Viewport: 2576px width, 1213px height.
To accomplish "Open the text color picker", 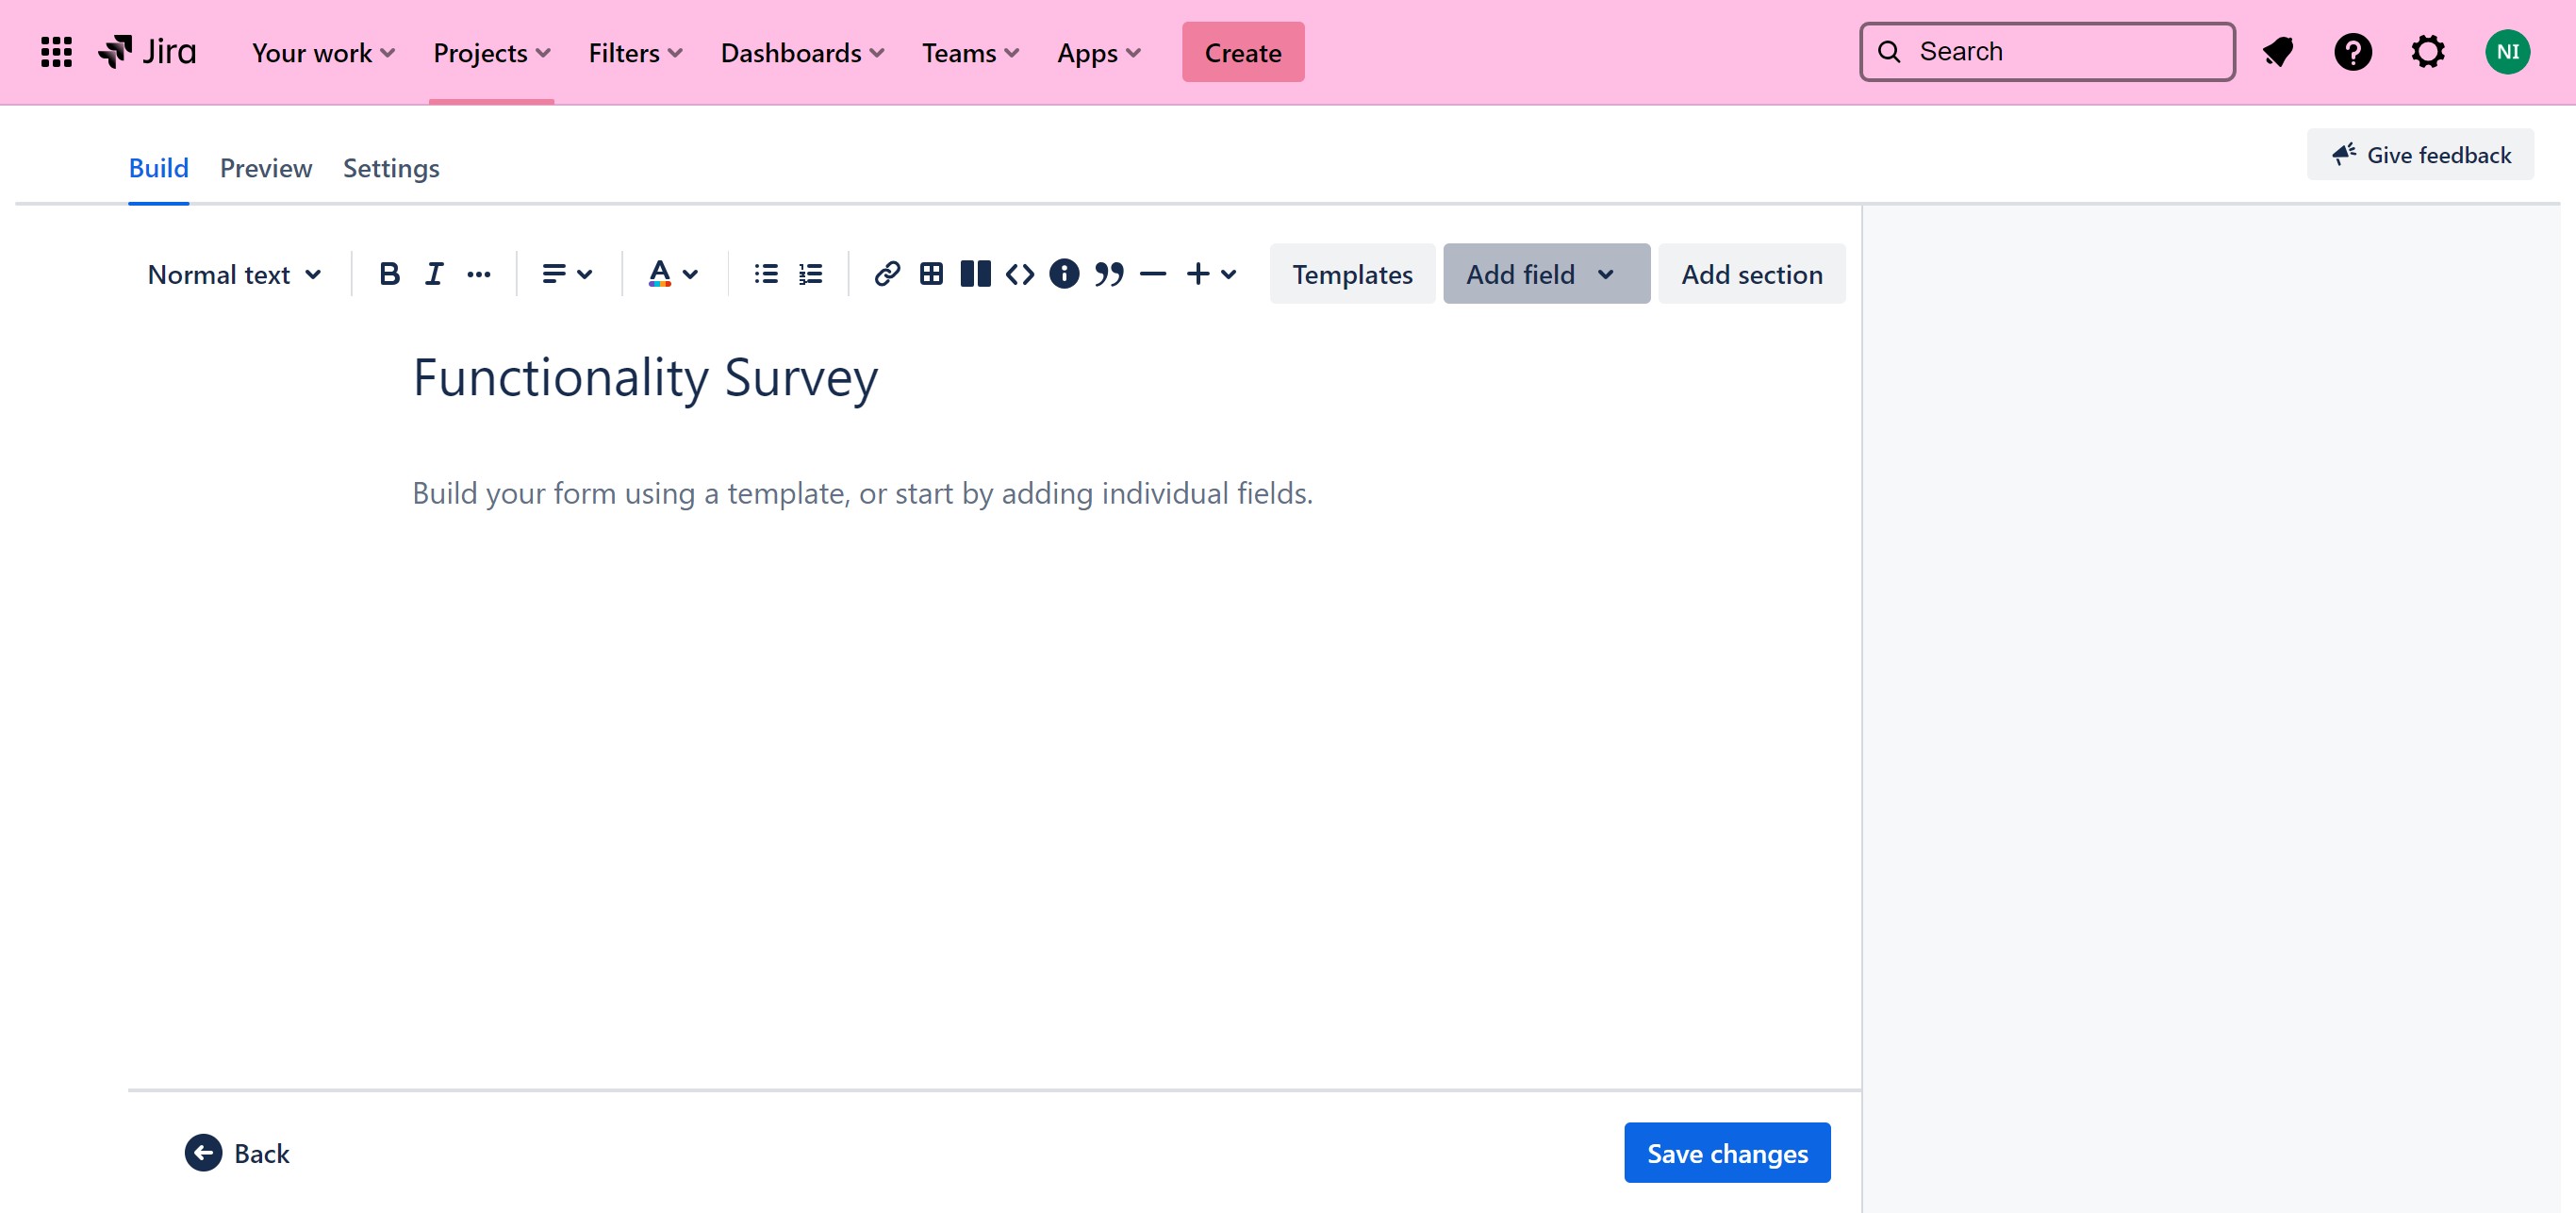I will pyautogui.click(x=673, y=274).
